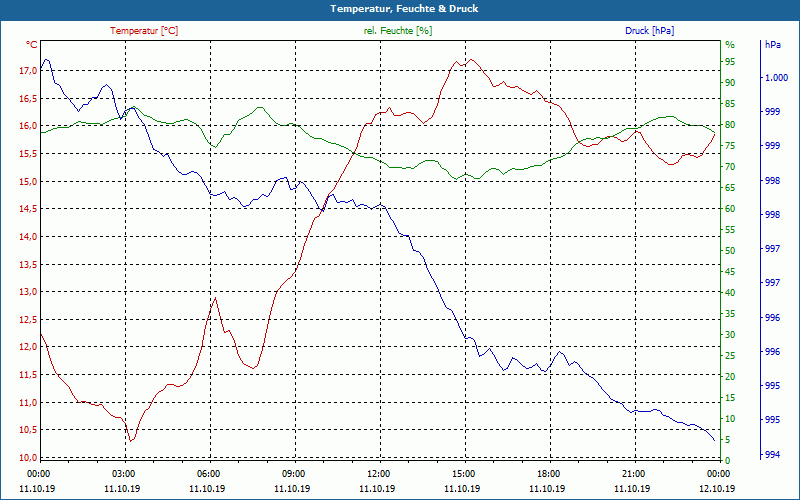
Task: Click the green '0' humidity axis value
Action: tap(728, 461)
